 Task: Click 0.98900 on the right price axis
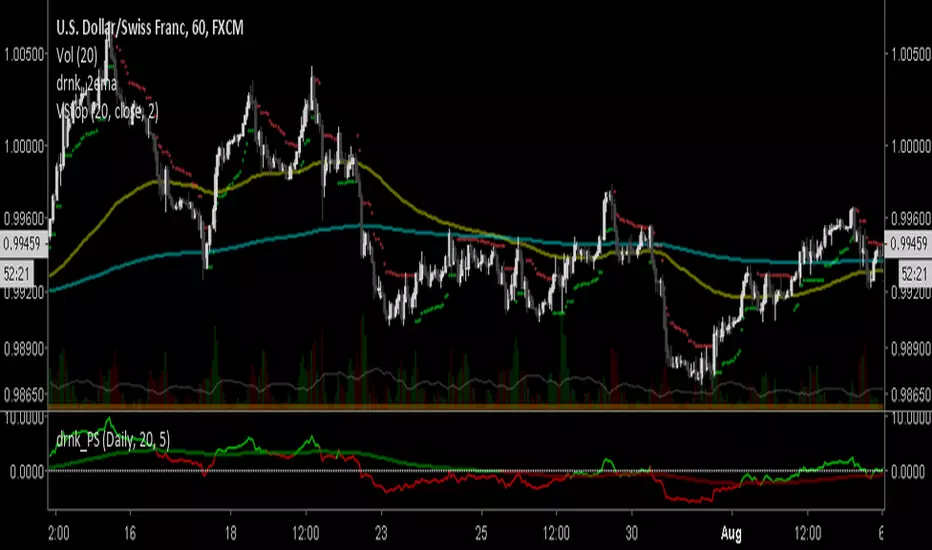pos(910,348)
